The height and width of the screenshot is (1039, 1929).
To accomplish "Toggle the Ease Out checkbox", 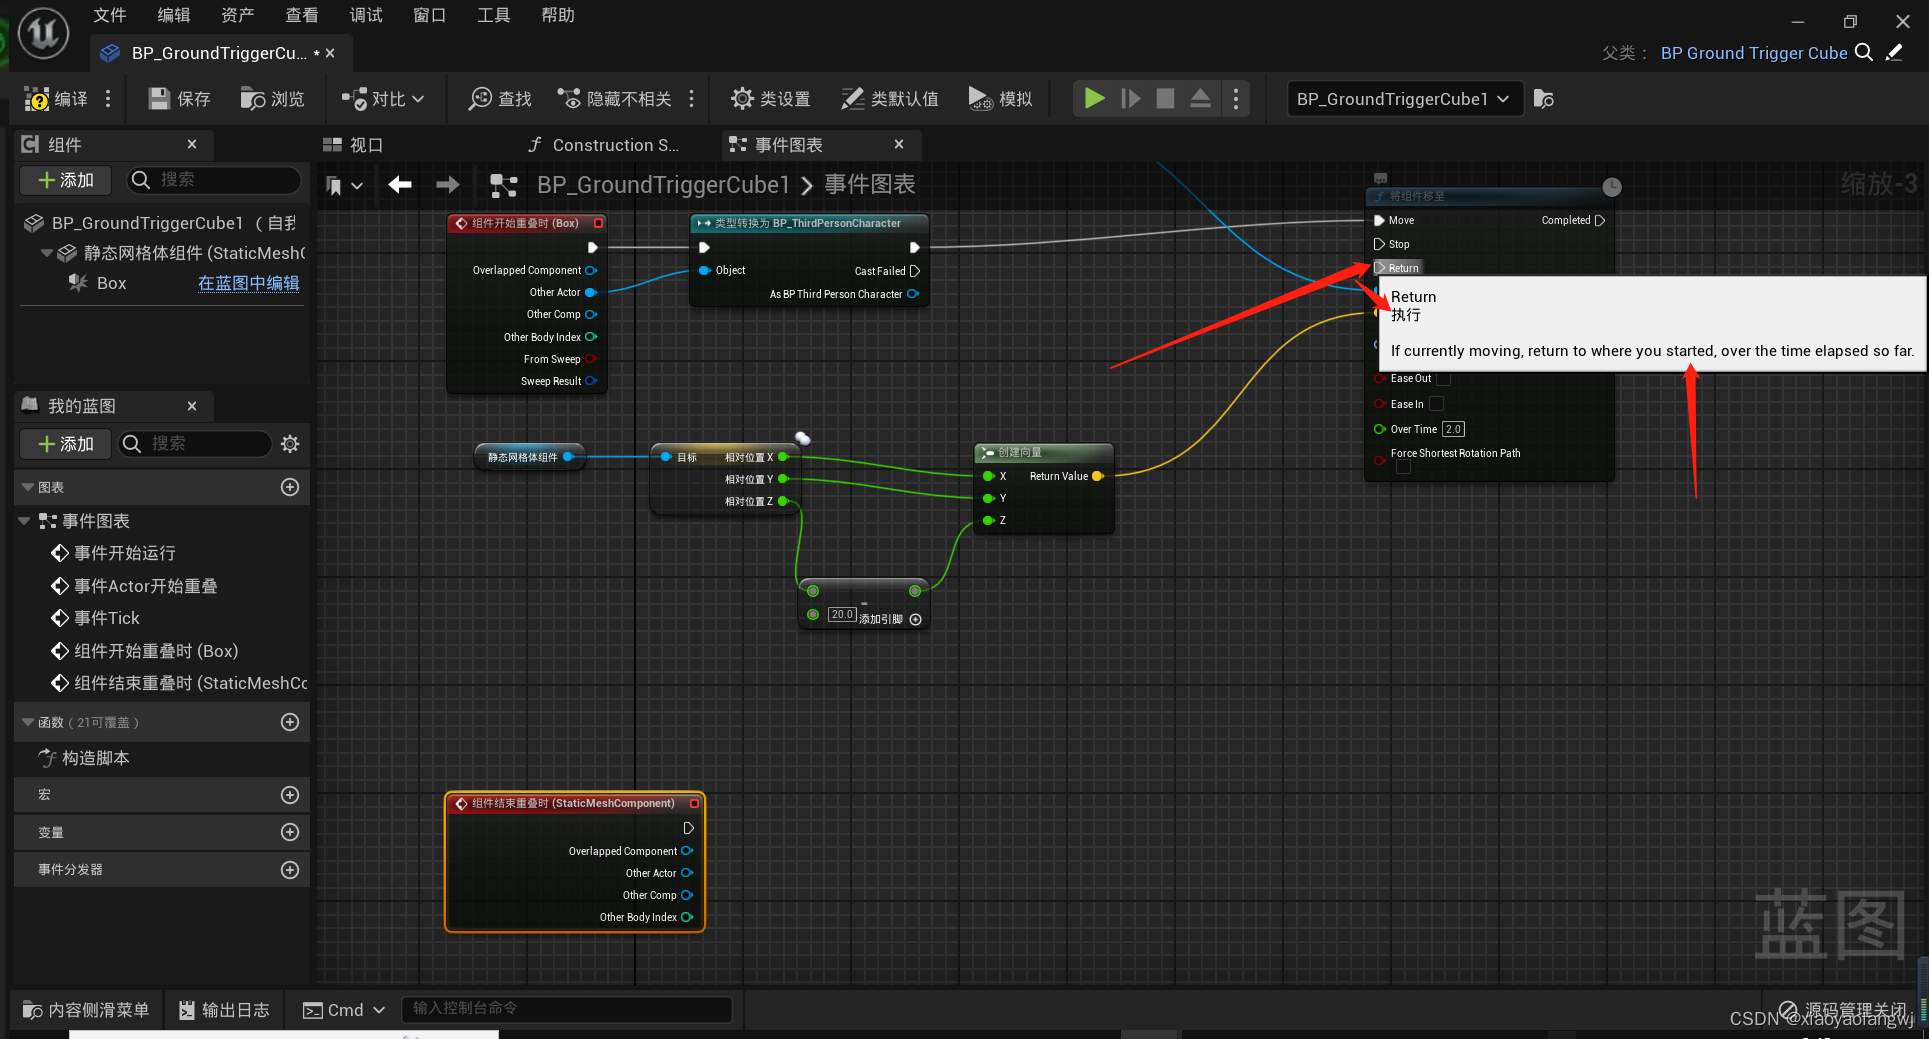I will click(1443, 379).
